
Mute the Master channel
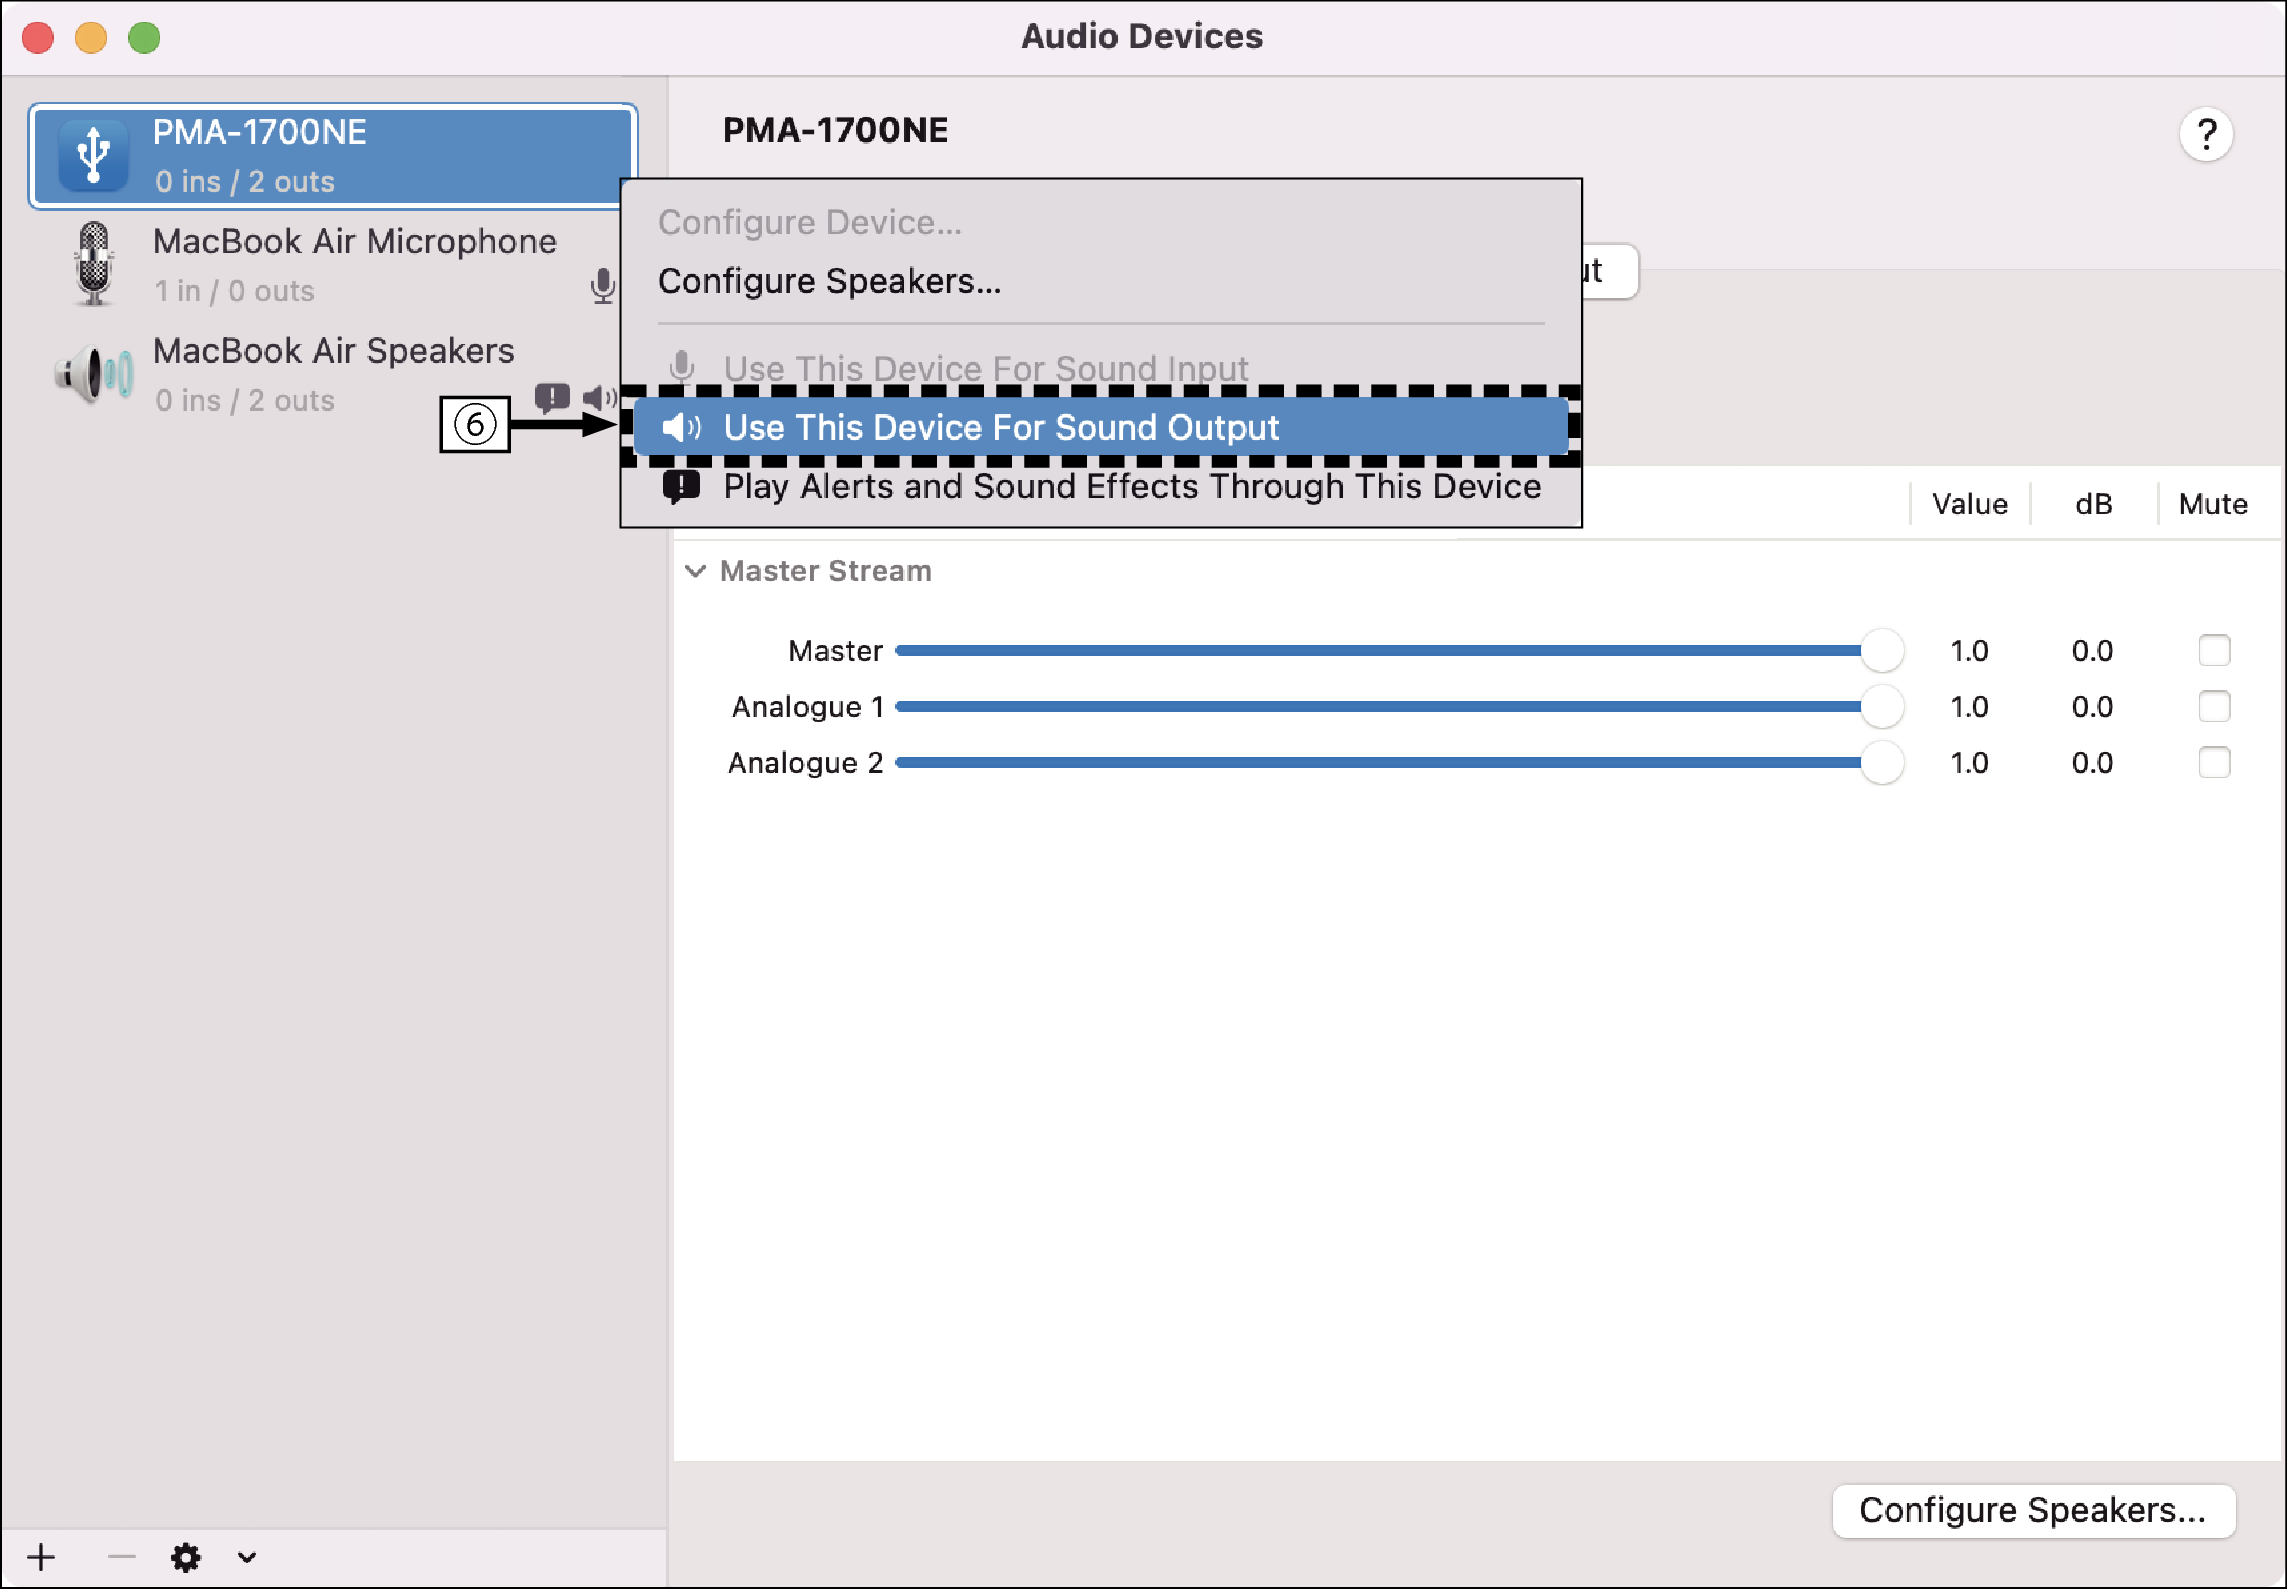click(x=2214, y=650)
